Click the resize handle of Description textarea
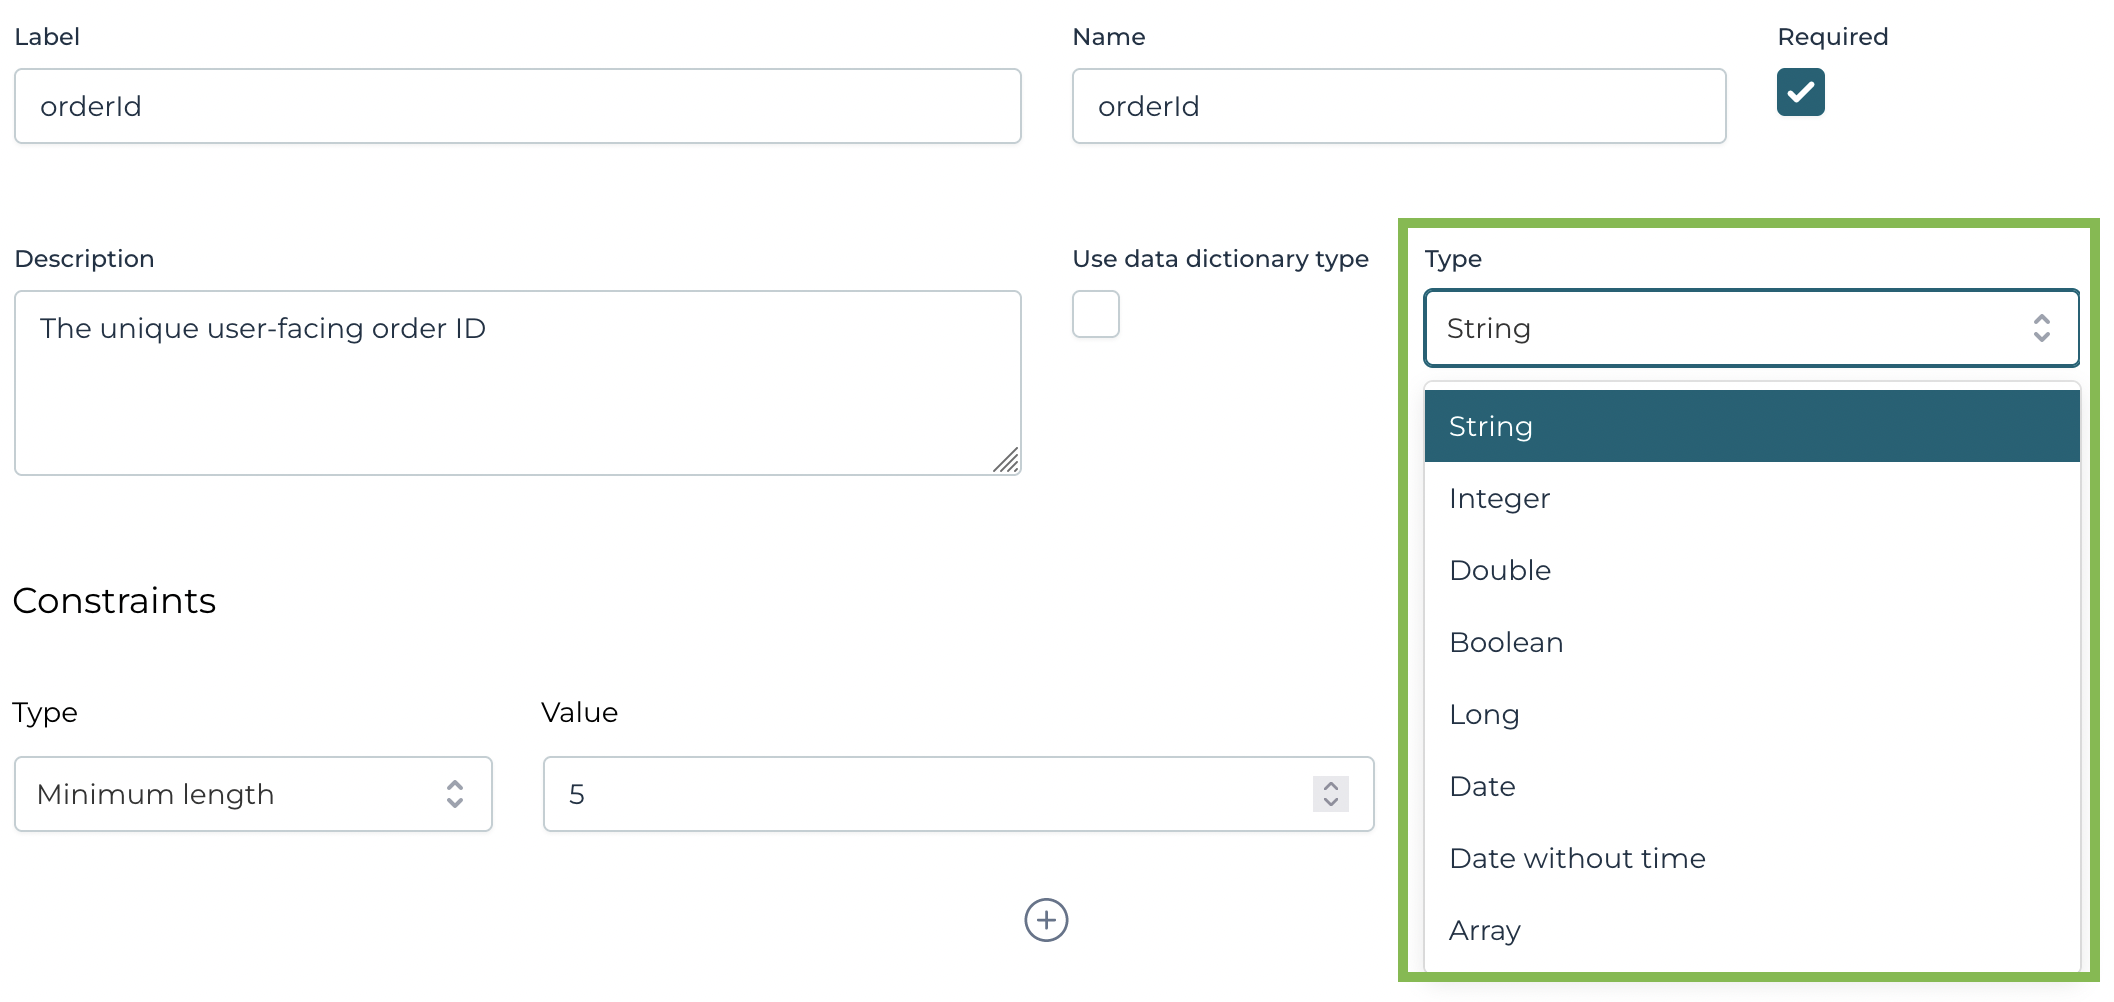 point(1008,460)
